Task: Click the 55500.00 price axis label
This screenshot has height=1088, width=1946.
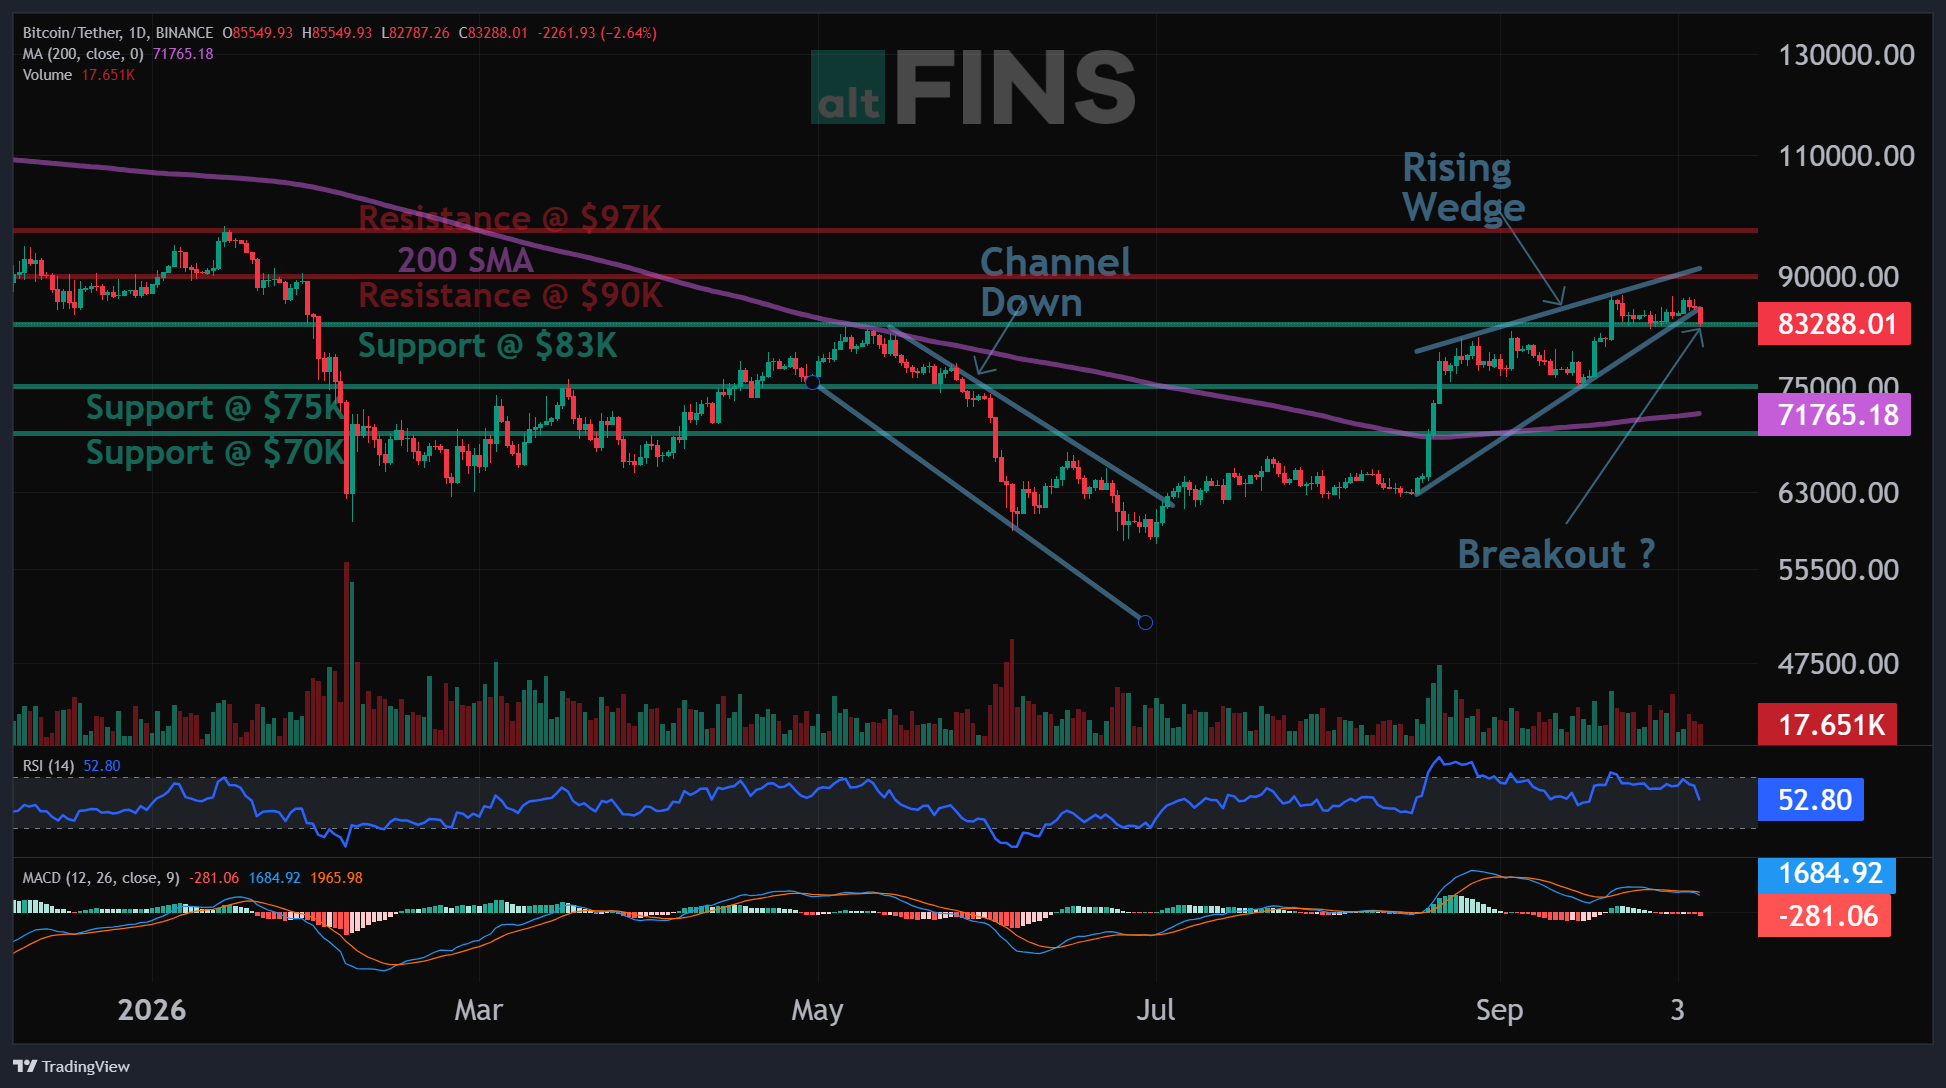Action: tap(1838, 570)
